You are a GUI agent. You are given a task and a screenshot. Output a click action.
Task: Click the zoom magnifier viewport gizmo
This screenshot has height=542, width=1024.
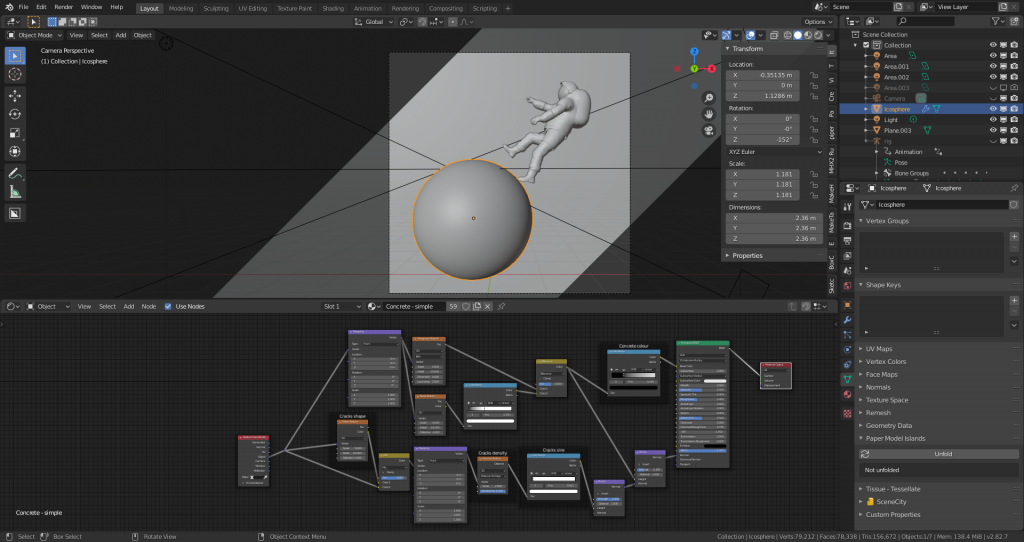(x=708, y=98)
